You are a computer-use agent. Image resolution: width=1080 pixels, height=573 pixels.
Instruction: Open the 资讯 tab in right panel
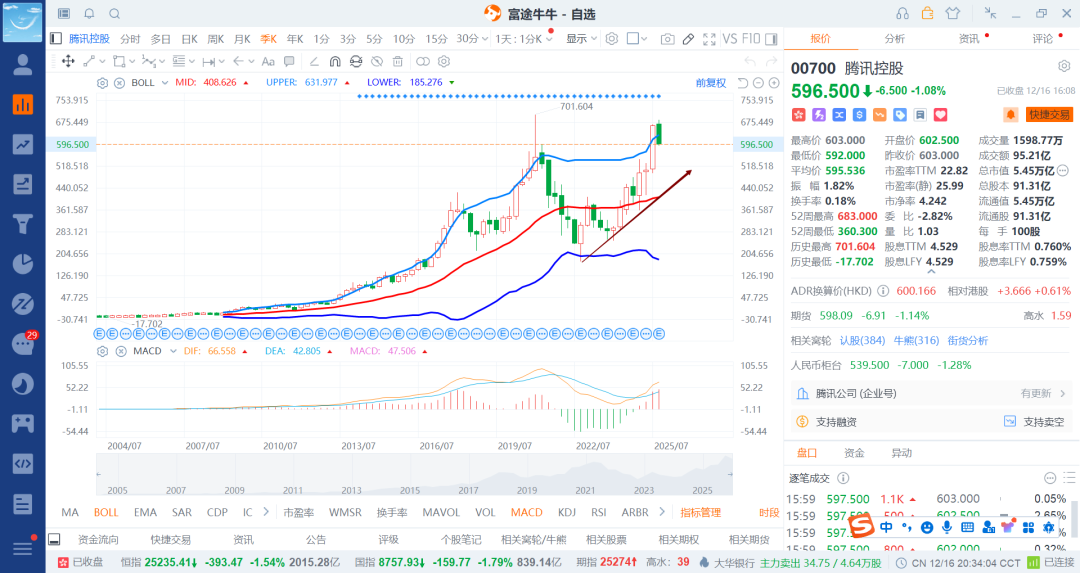click(969, 39)
